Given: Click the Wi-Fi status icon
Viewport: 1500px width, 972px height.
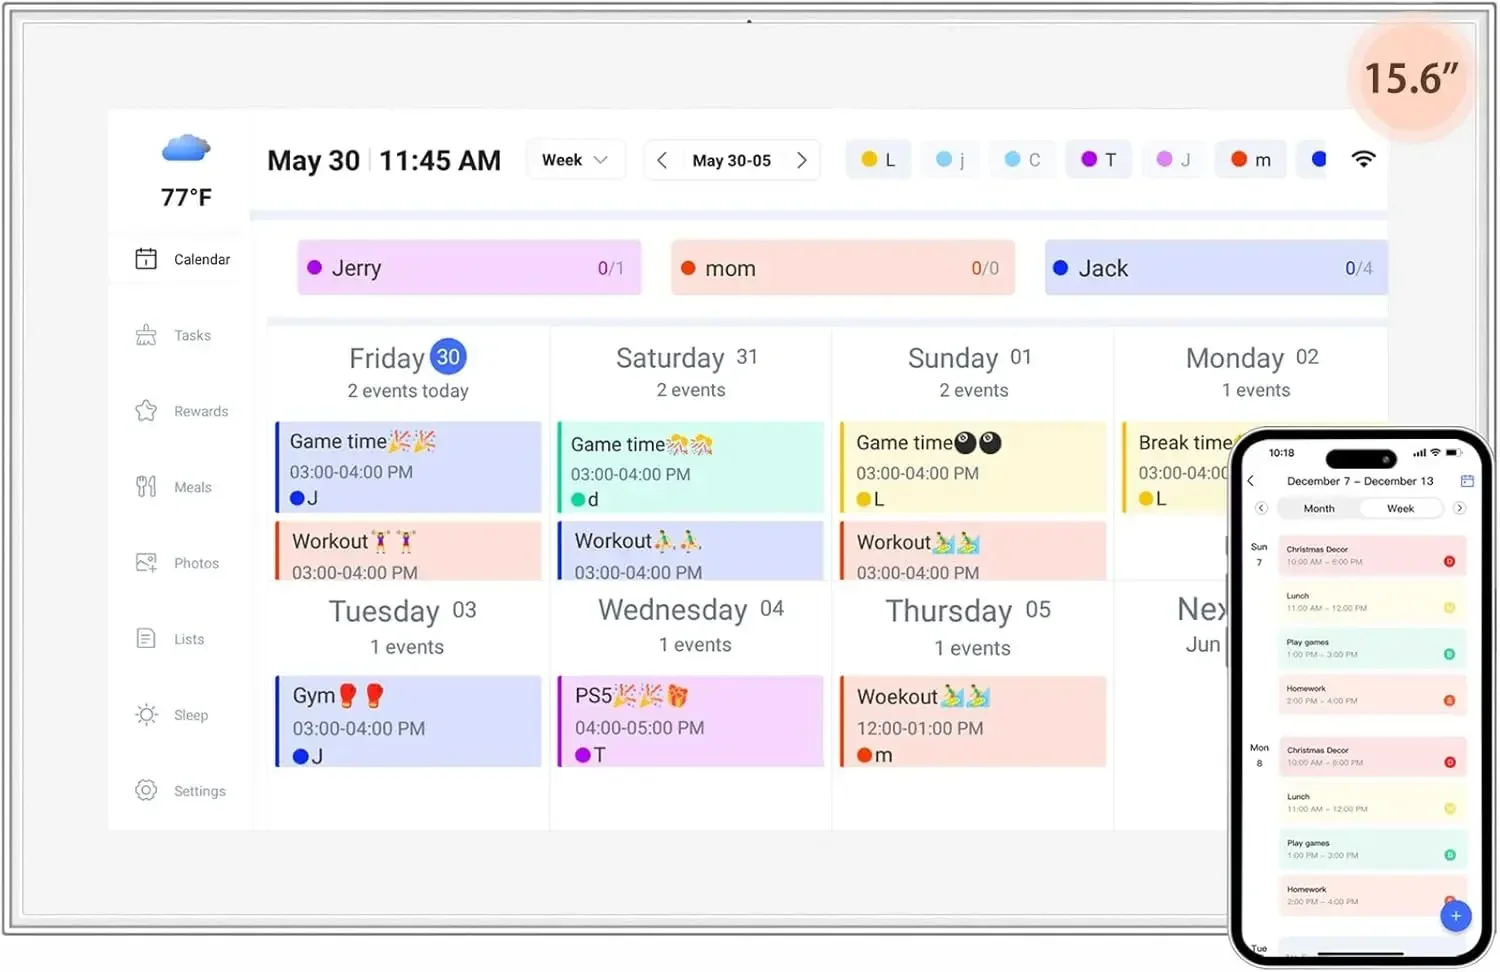Looking at the screenshot, I should tap(1363, 159).
